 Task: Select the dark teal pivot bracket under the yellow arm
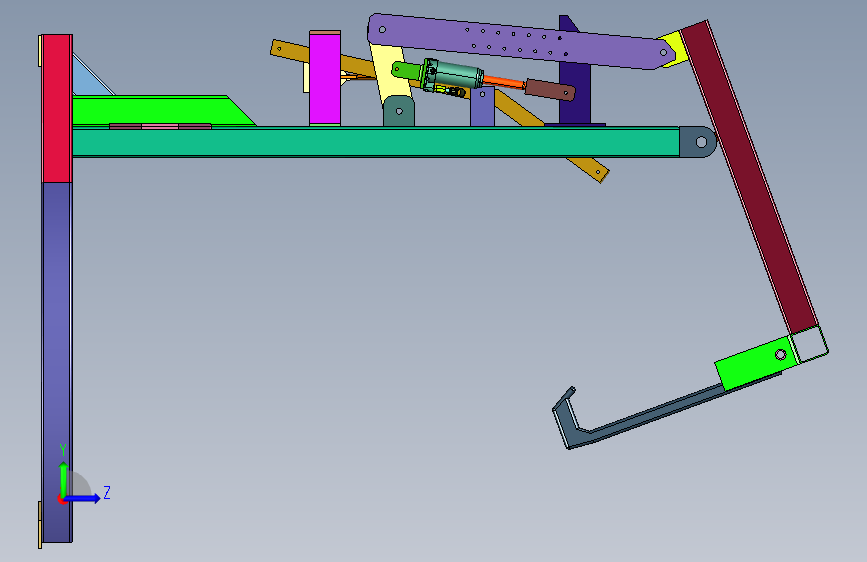click(x=399, y=111)
